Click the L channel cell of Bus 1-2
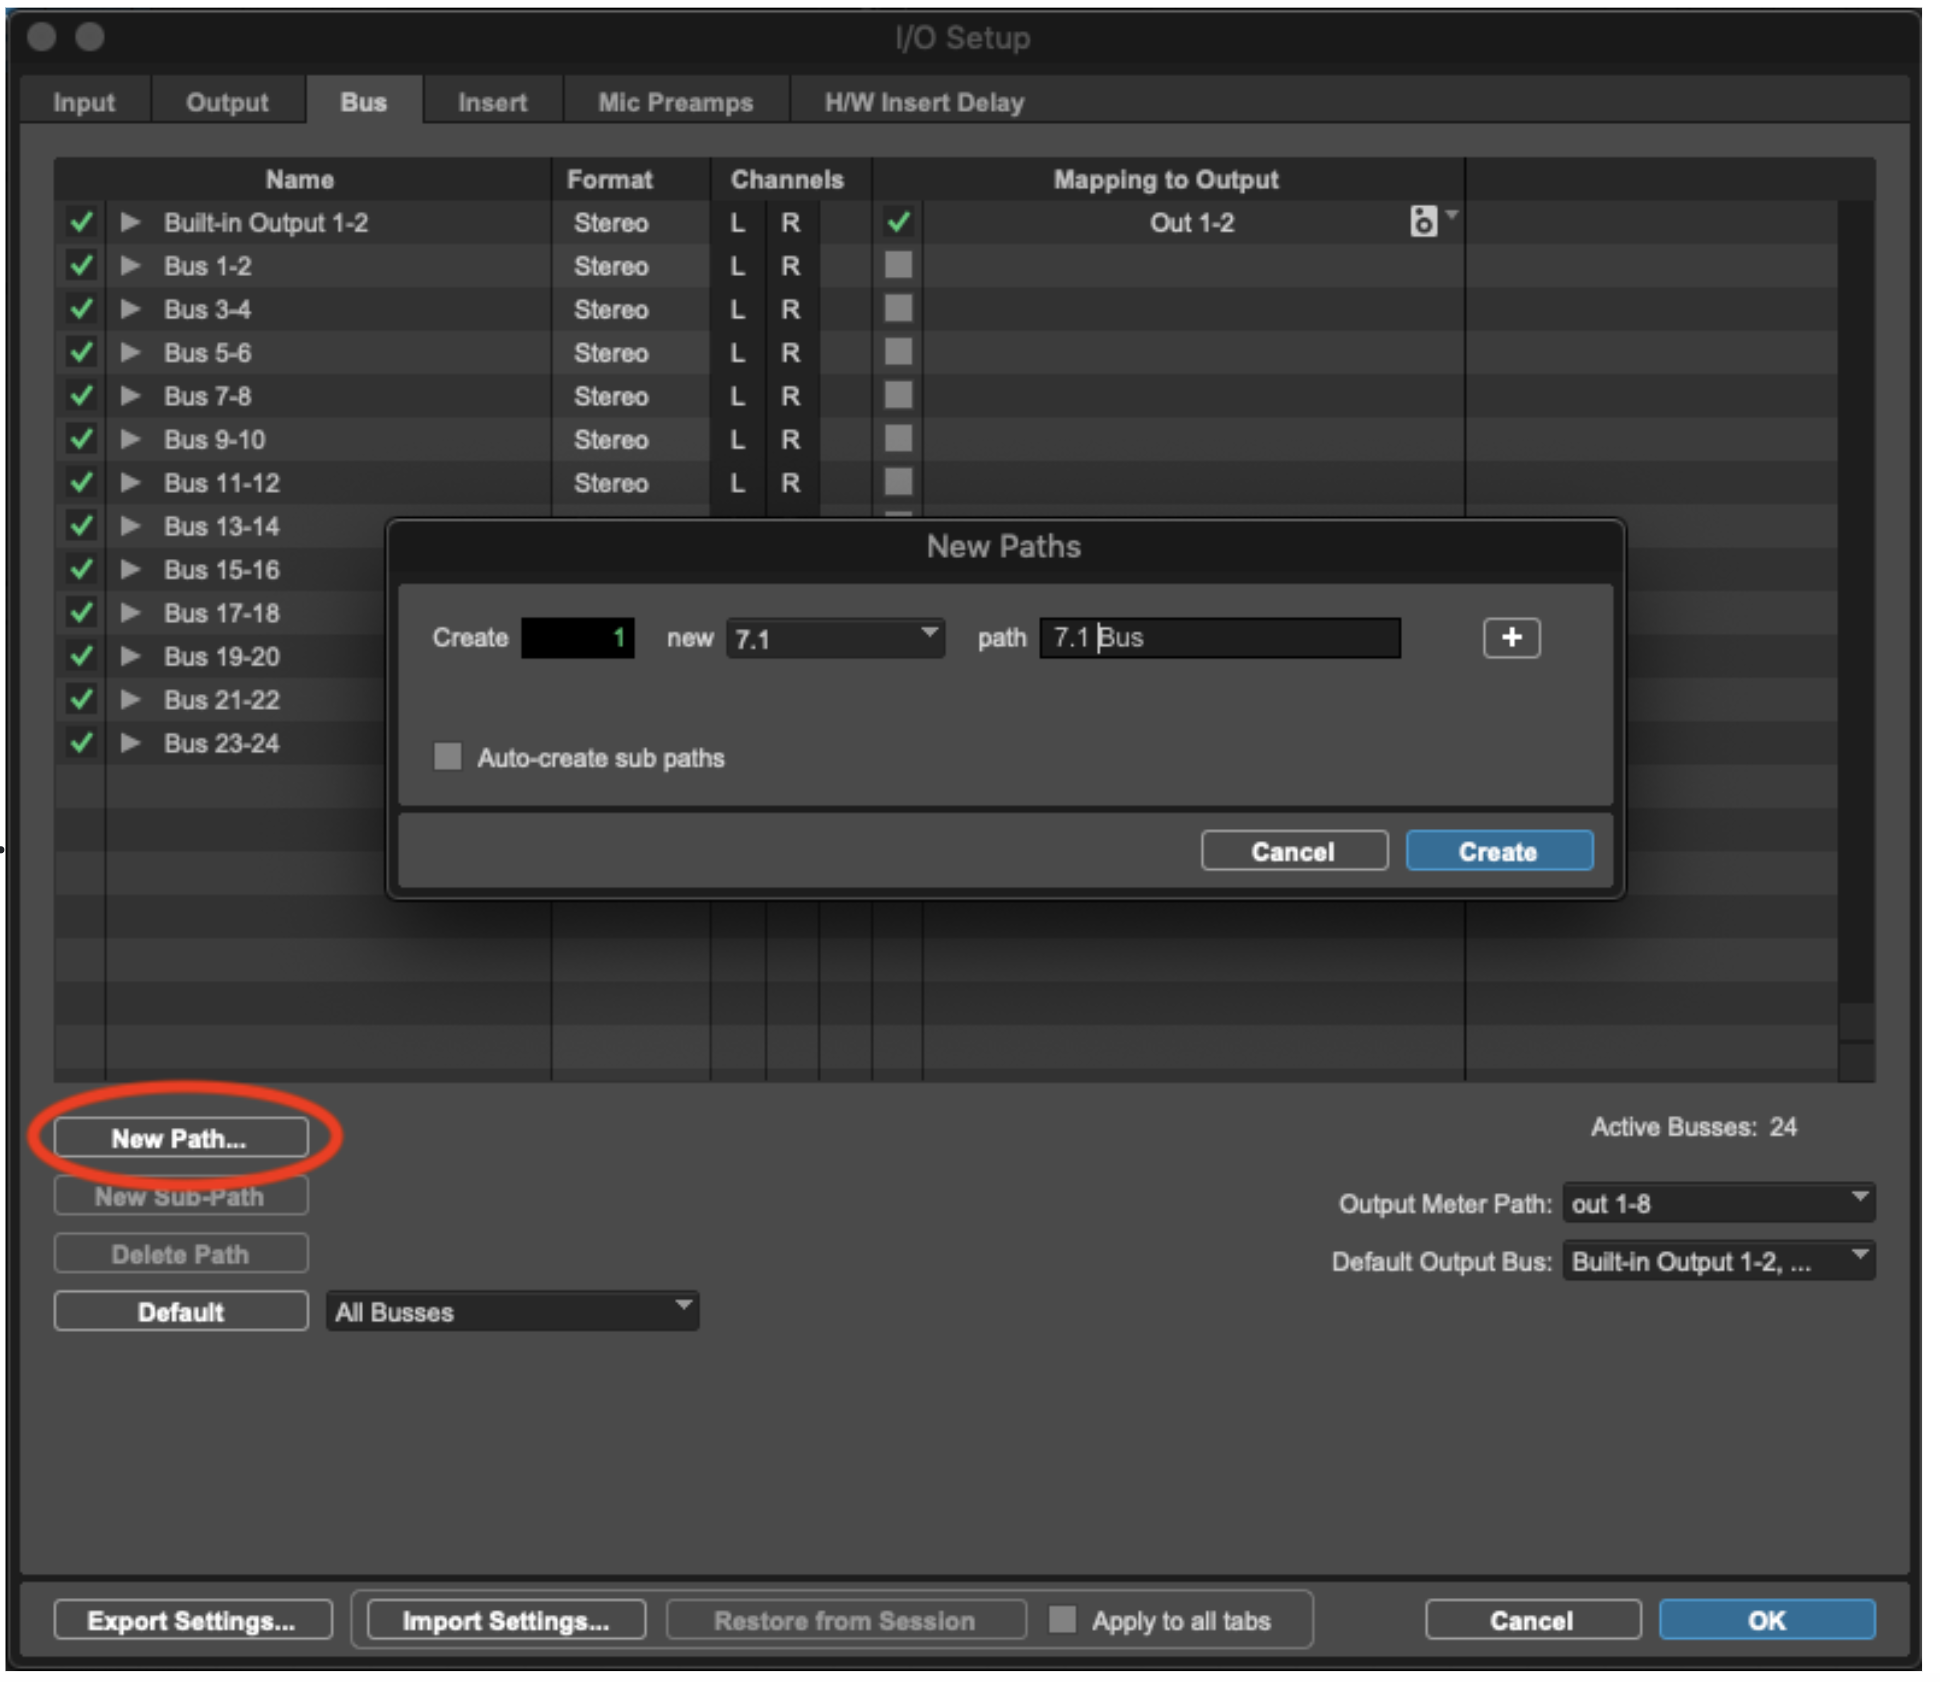The width and height of the screenshot is (1940, 1682). point(737,266)
